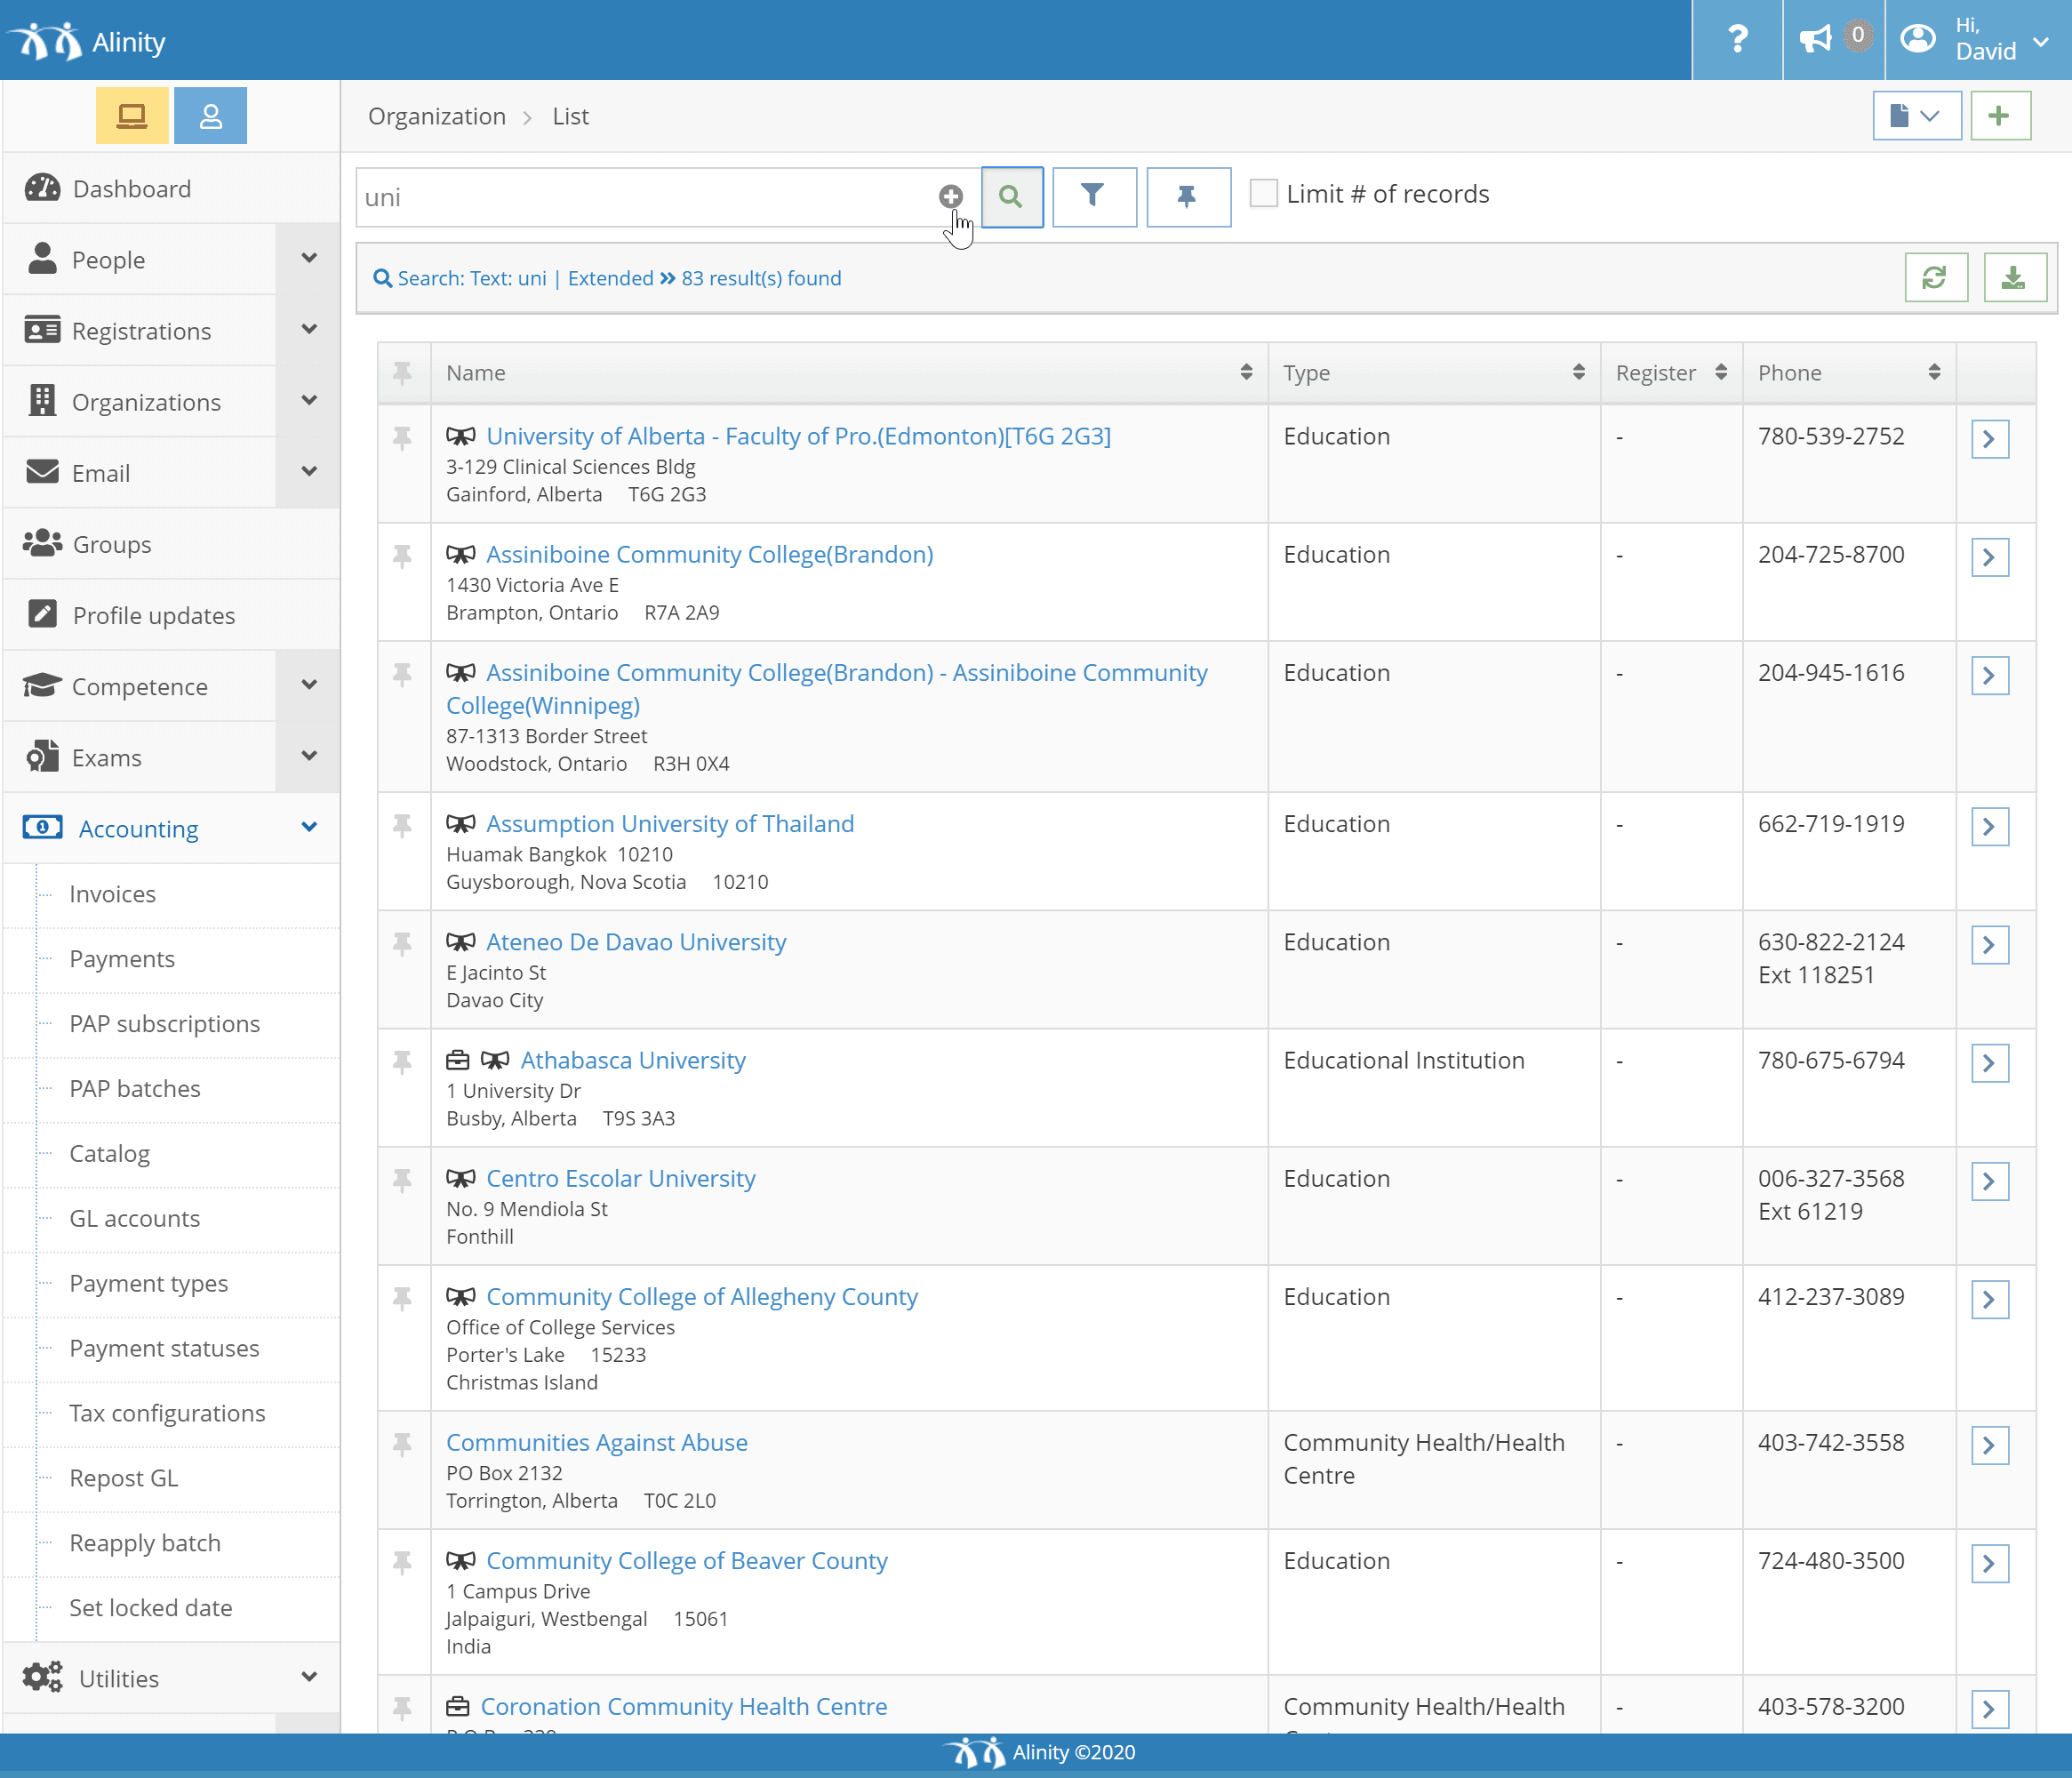Expand the Organizations menu chevron
Viewport: 2072px width, 1778px height.
click(308, 401)
